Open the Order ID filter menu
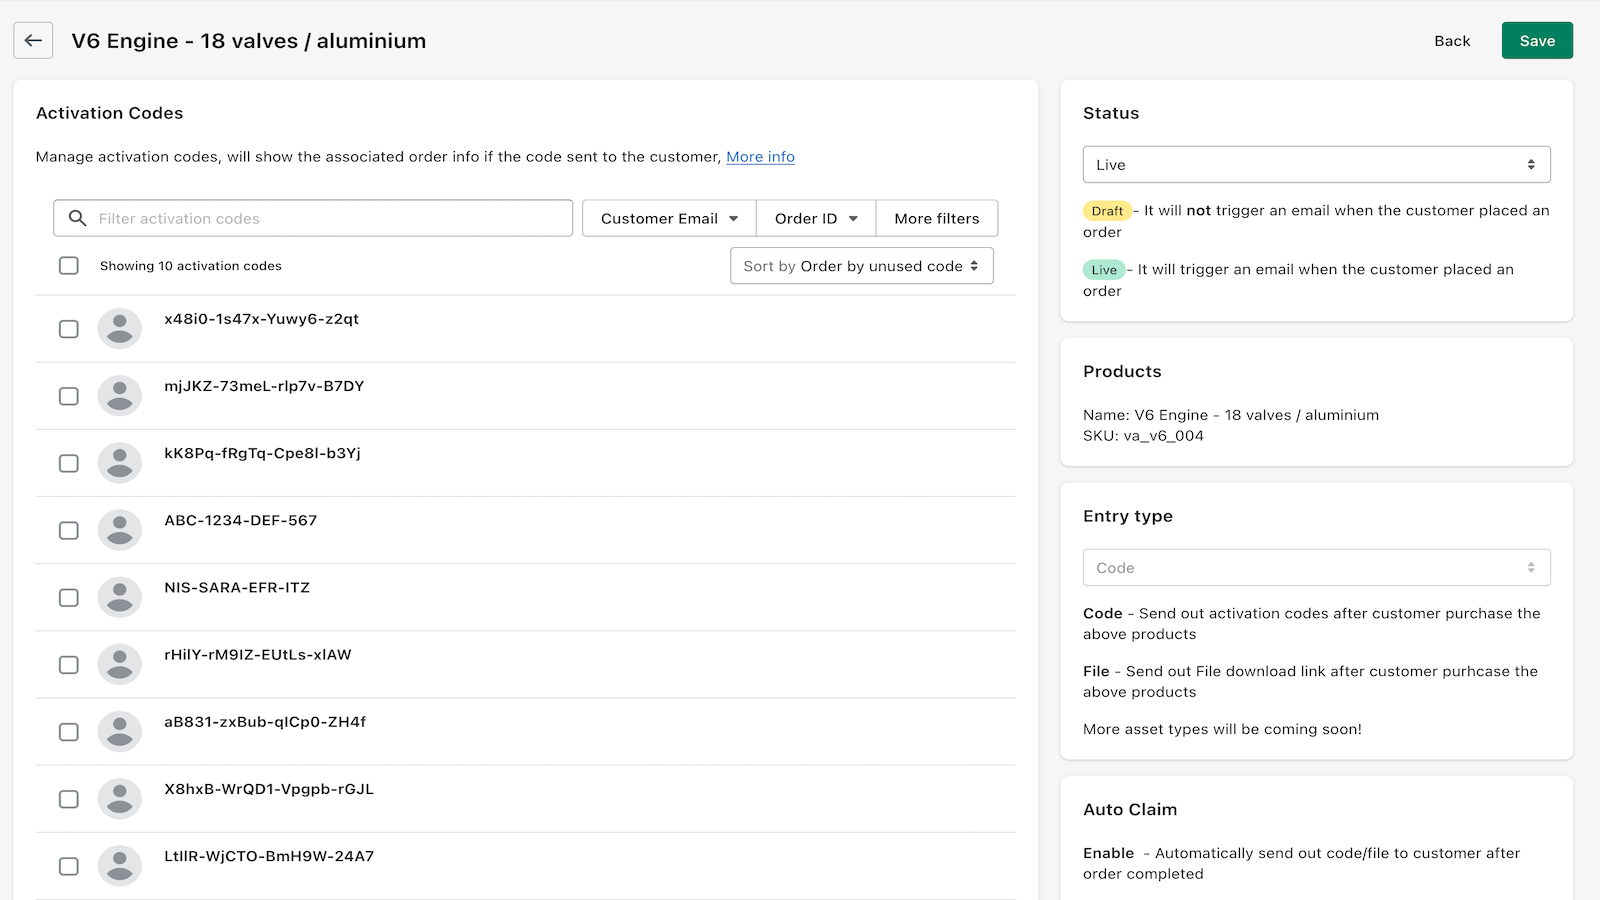 tap(815, 218)
